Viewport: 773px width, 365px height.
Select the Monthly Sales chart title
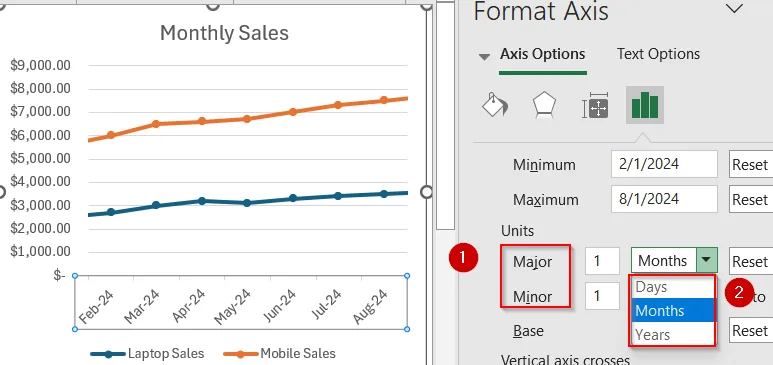click(x=224, y=33)
